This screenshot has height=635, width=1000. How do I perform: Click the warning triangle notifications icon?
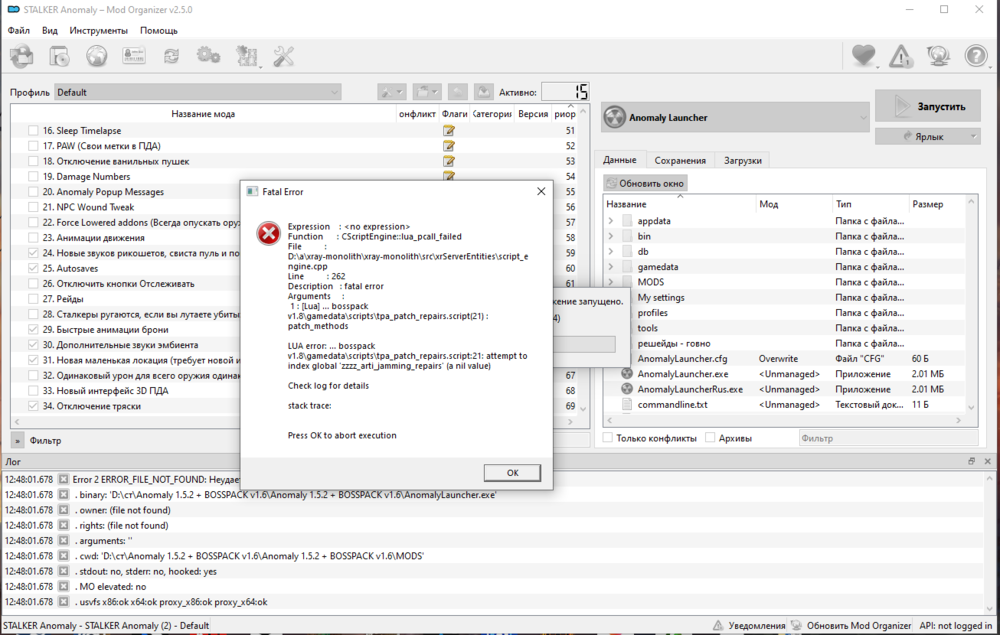tap(901, 57)
